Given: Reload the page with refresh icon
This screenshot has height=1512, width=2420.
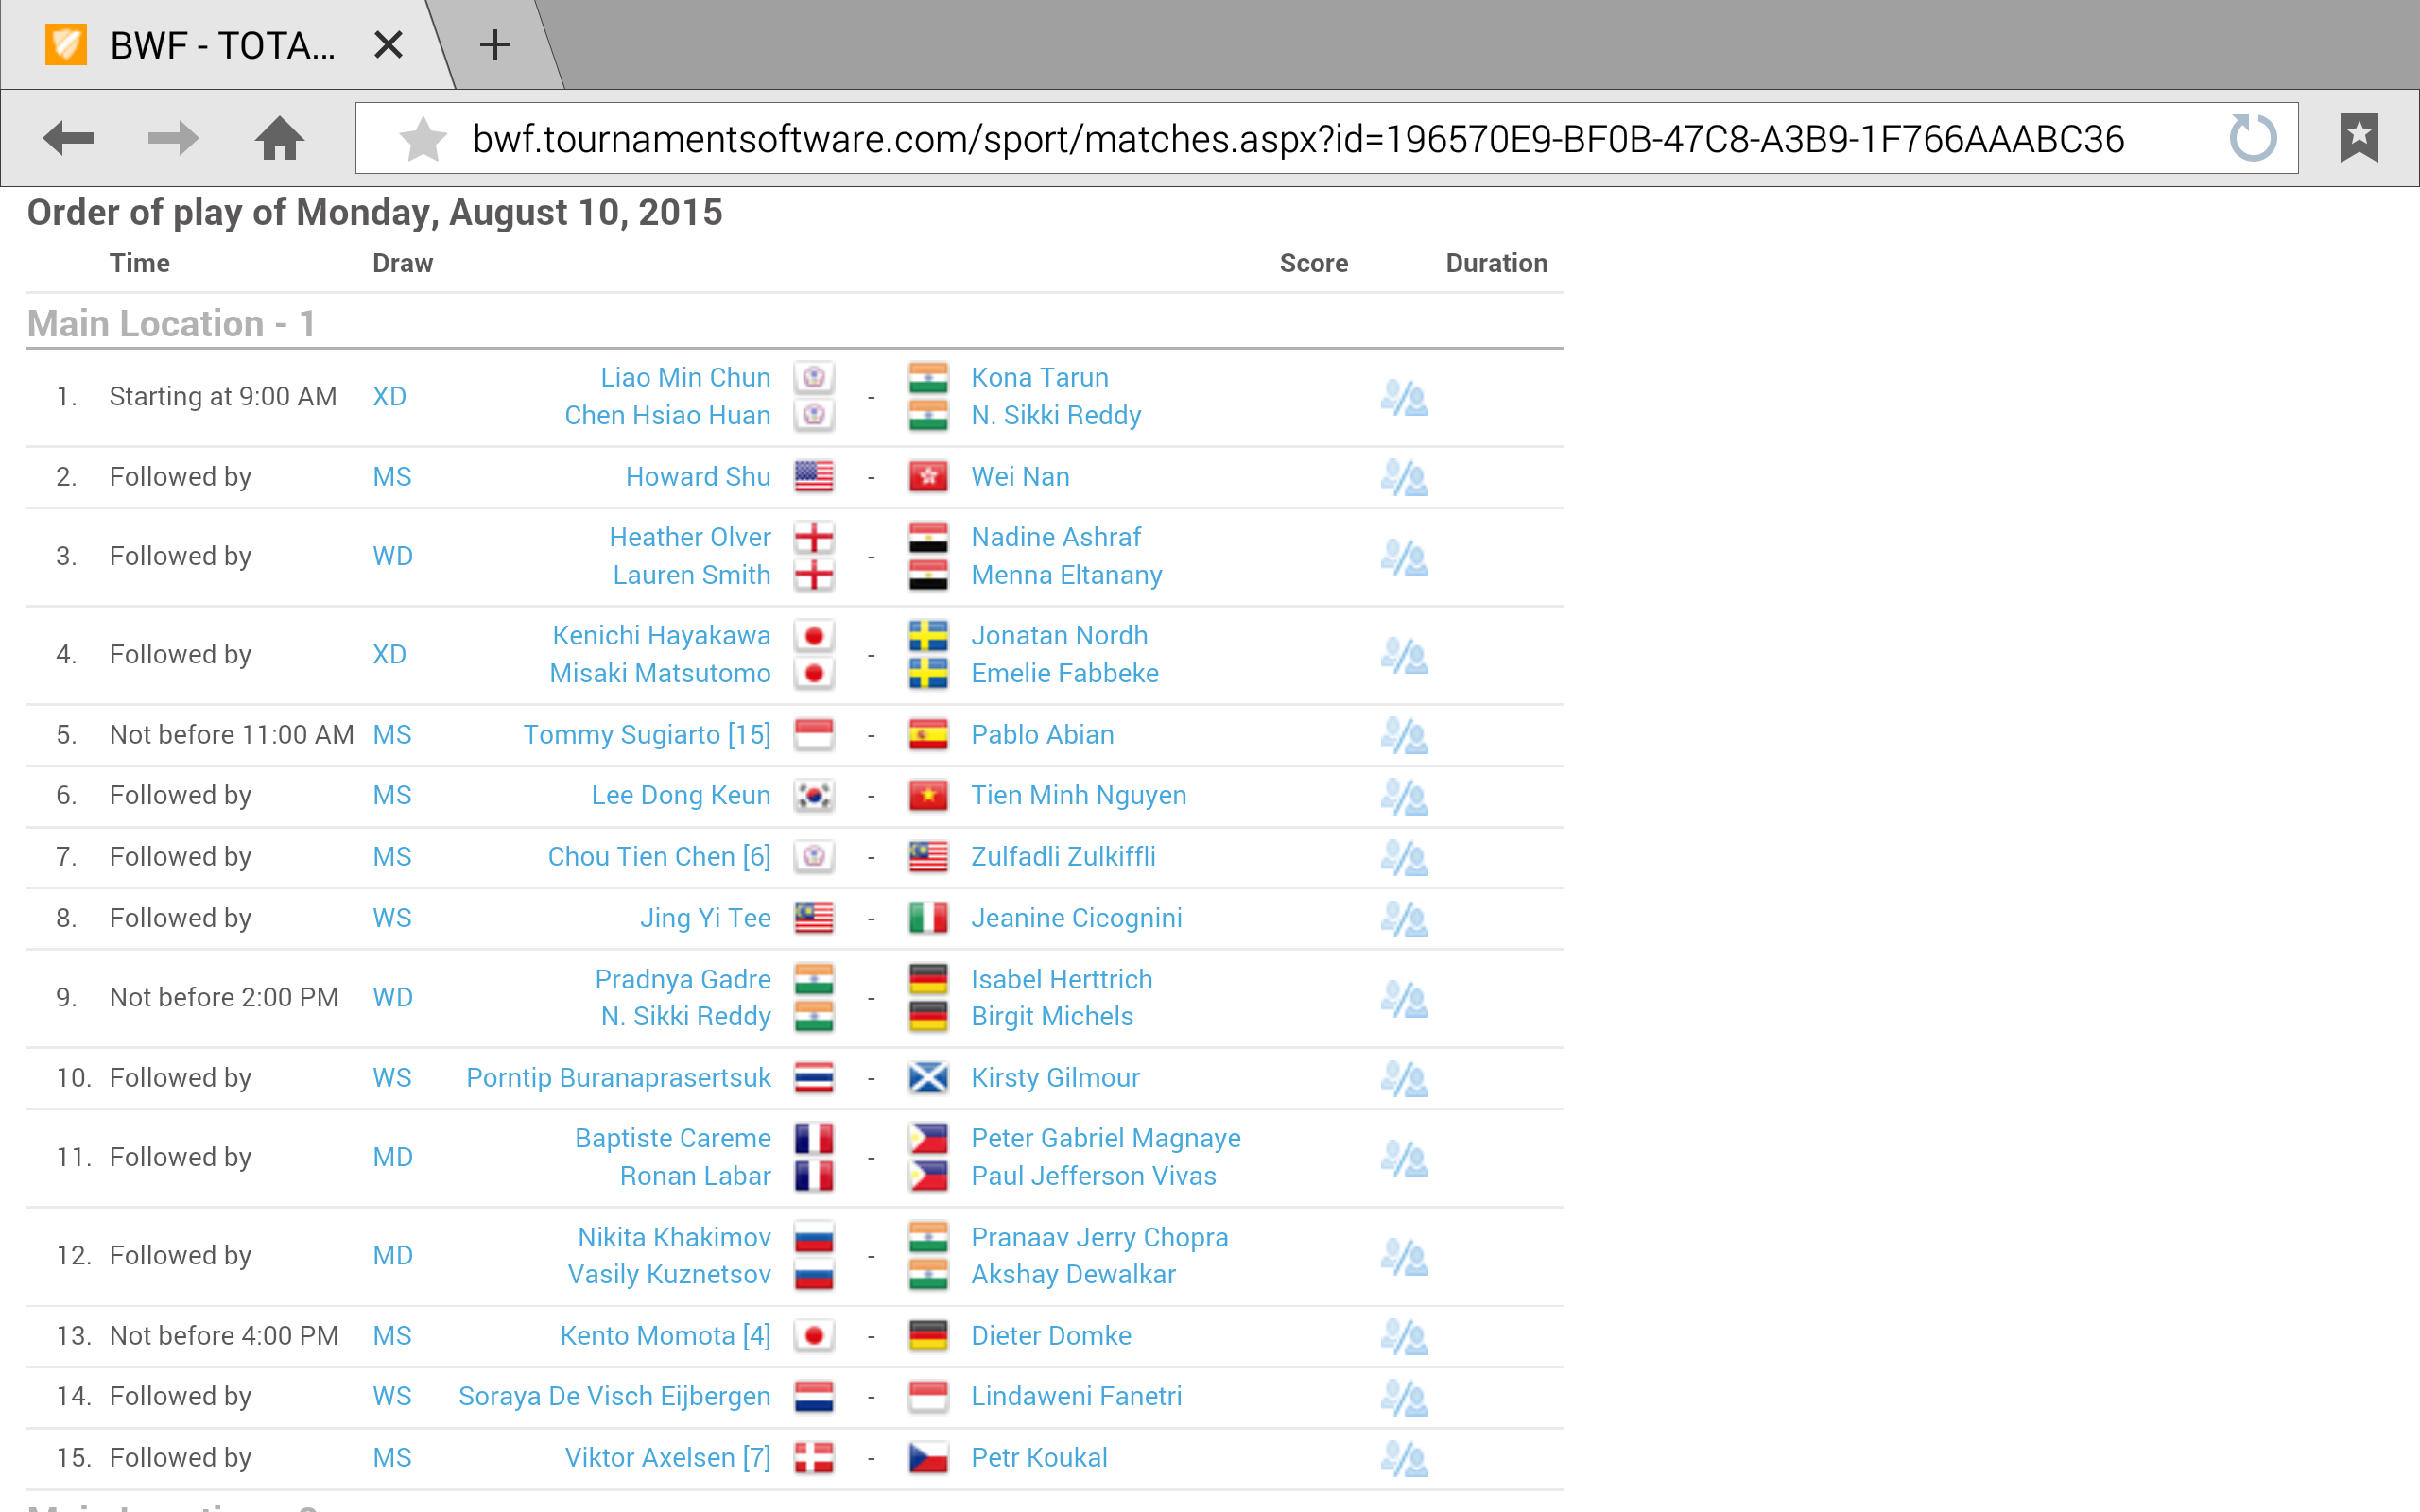Looking at the screenshot, I should coord(2252,138).
